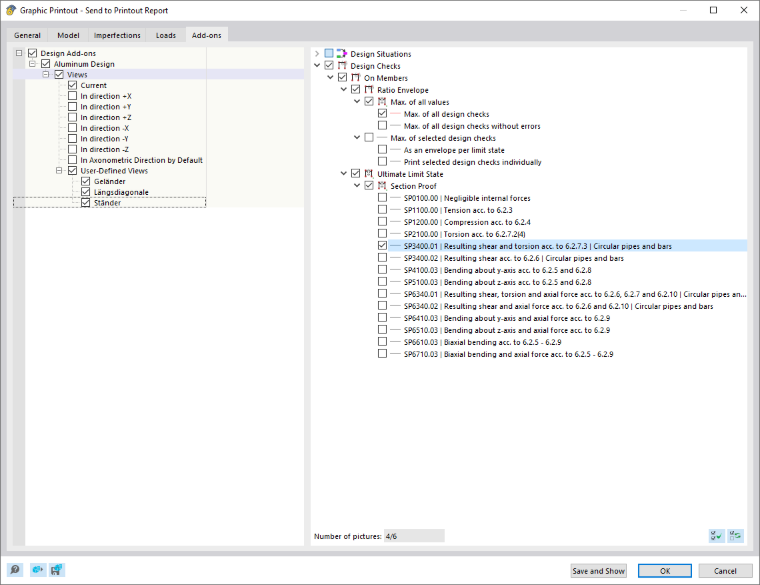Collapse the Max. of all values node
Image resolution: width=760 pixels, height=585 pixels.
click(x=357, y=102)
